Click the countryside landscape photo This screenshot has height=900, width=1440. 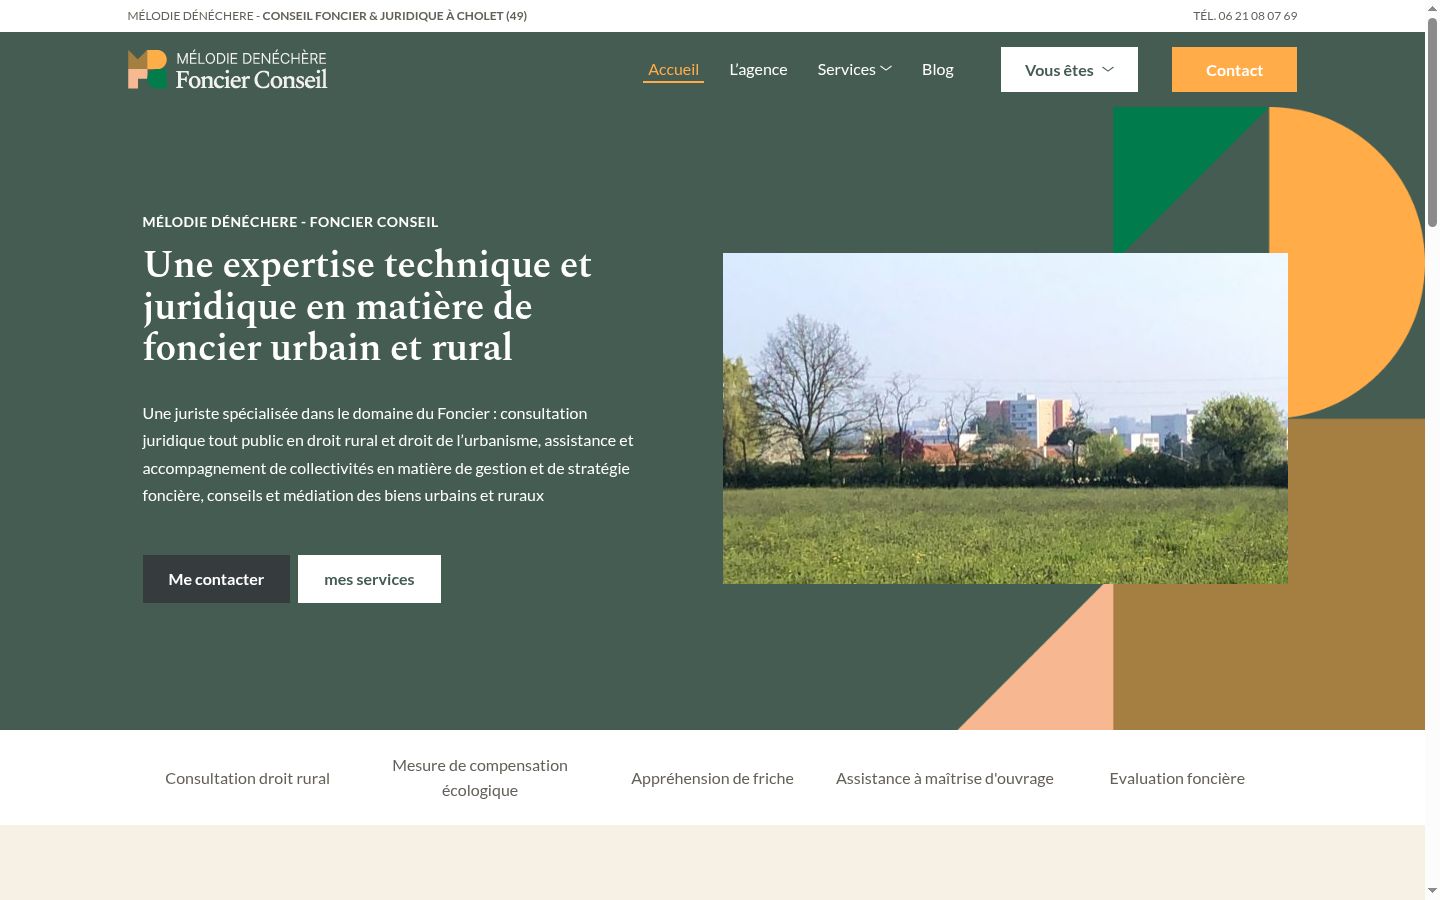1005,418
